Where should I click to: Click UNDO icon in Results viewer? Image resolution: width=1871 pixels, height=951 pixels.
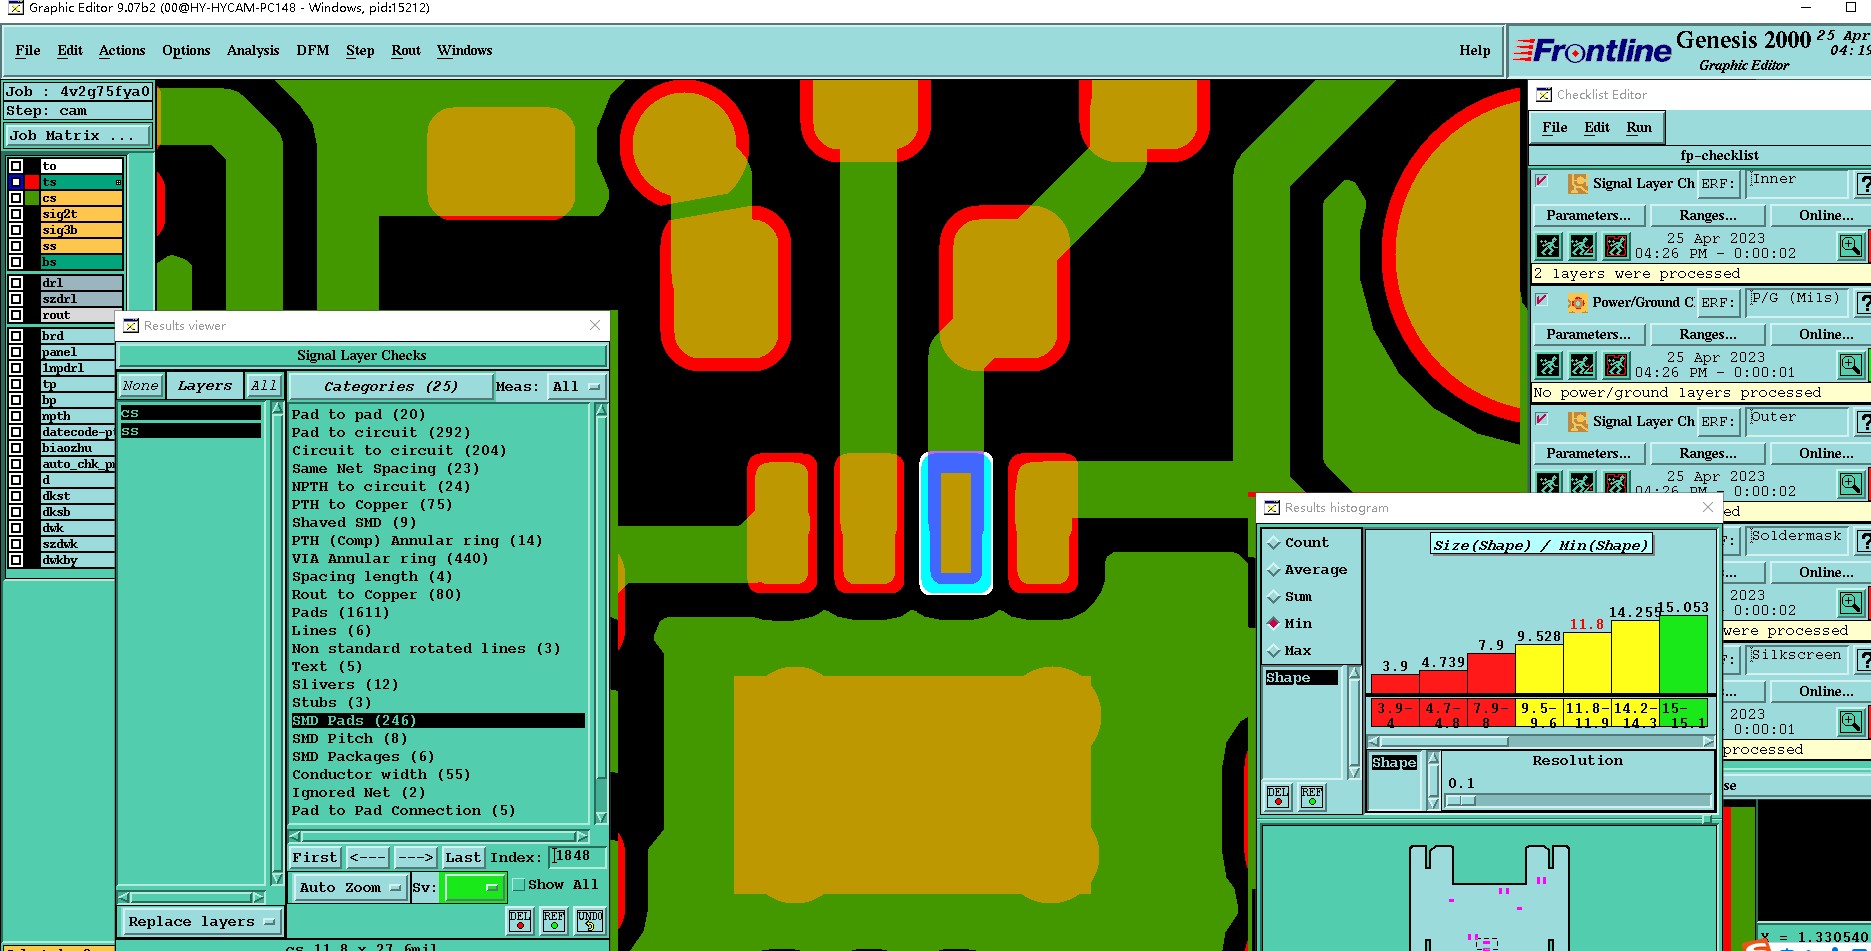click(590, 921)
